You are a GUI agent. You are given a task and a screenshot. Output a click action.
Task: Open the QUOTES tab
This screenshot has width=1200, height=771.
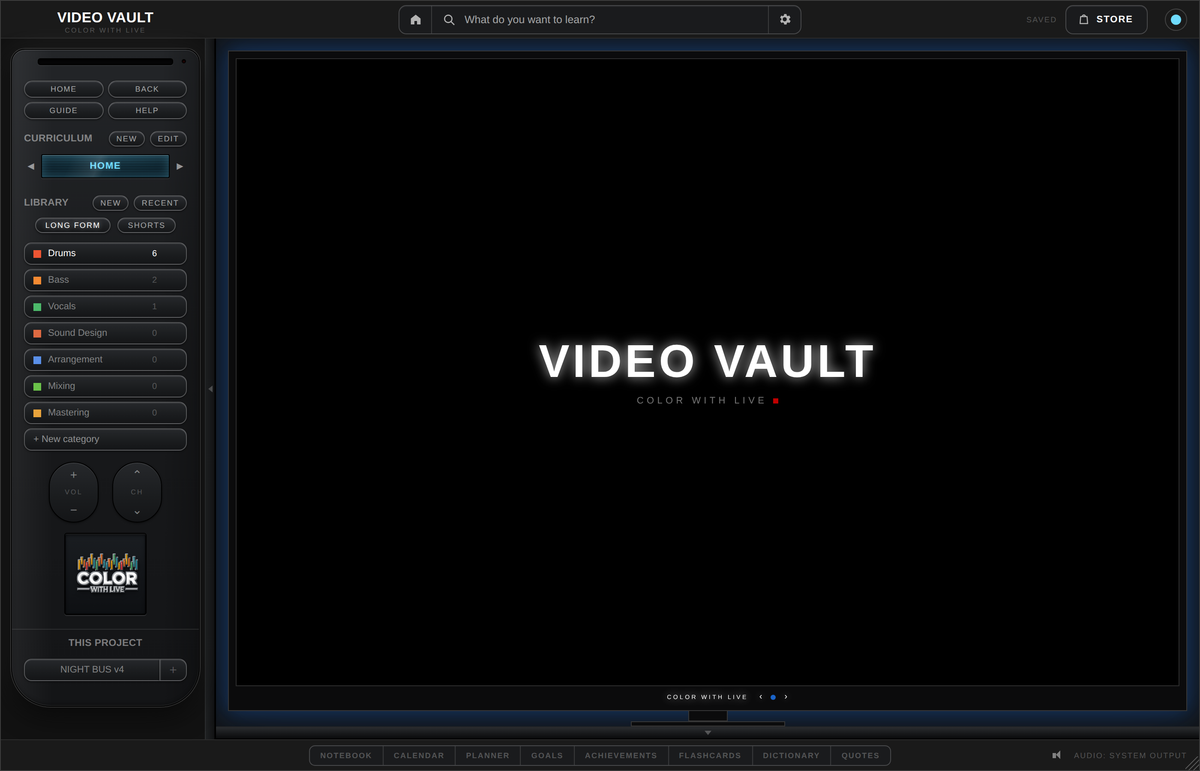[x=860, y=756]
